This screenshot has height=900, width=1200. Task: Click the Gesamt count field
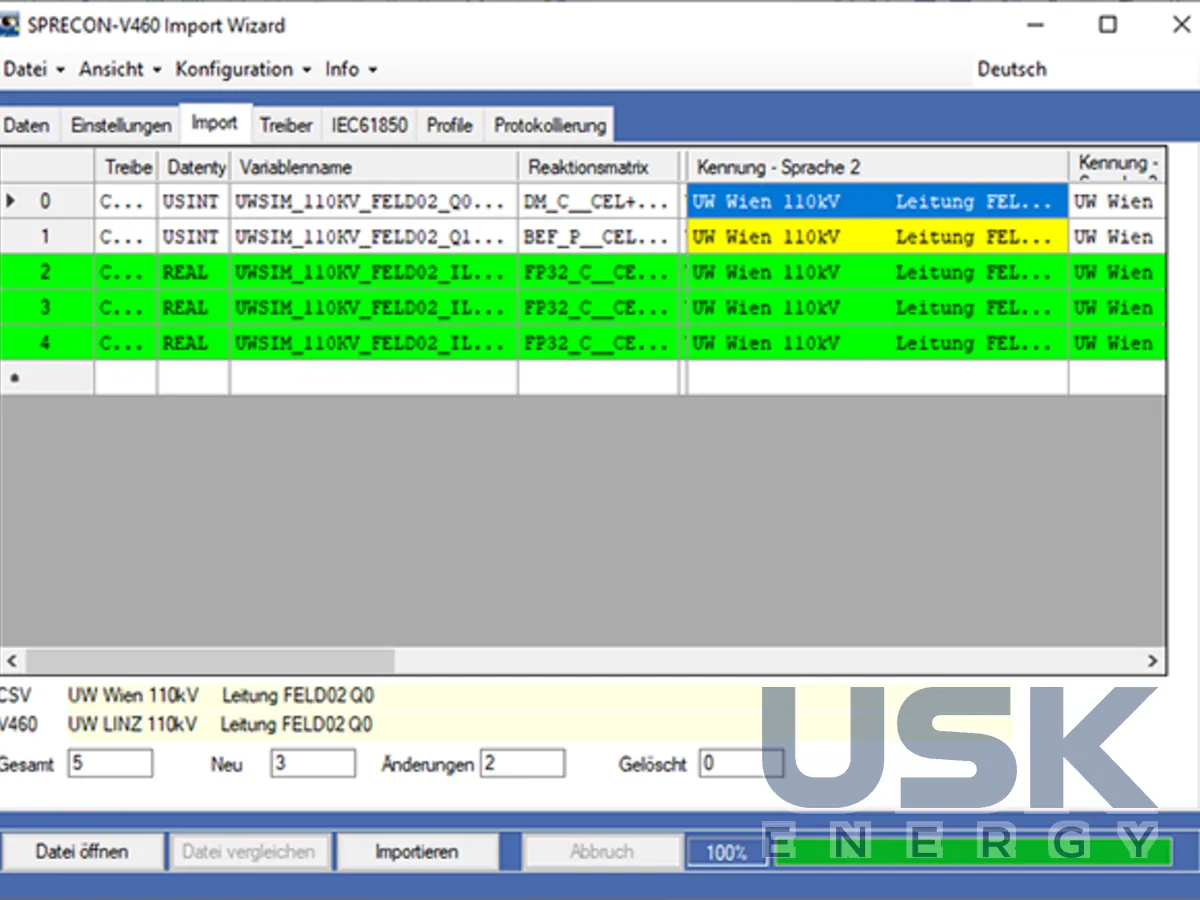(110, 764)
